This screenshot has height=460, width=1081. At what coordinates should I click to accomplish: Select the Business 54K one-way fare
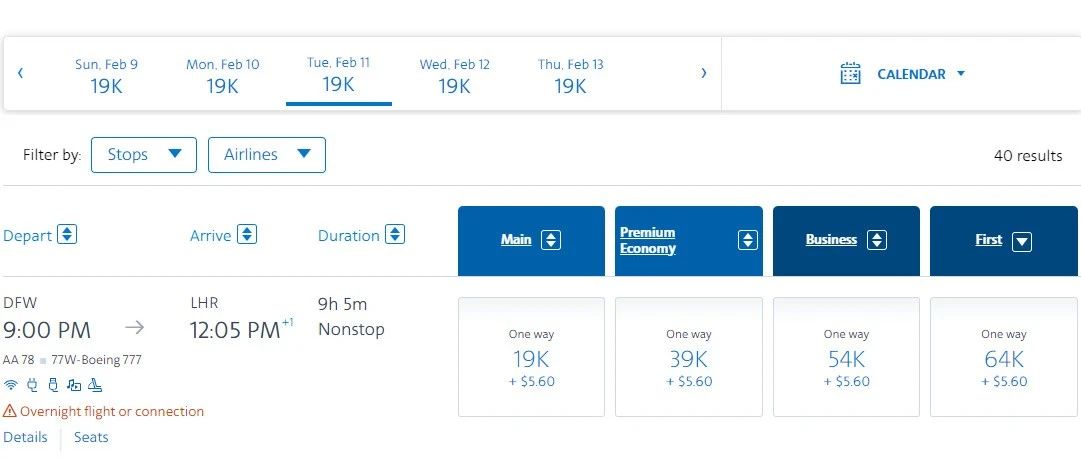point(846,357)
